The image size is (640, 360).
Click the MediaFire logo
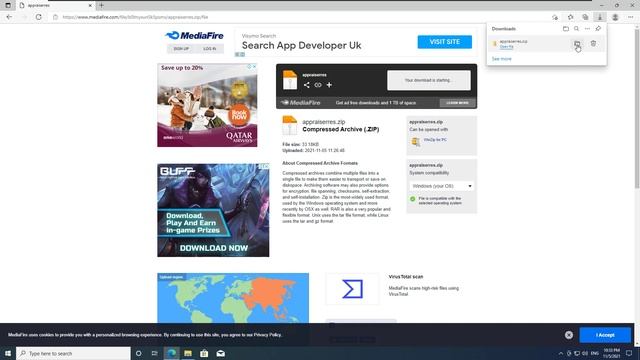[195, 36]
